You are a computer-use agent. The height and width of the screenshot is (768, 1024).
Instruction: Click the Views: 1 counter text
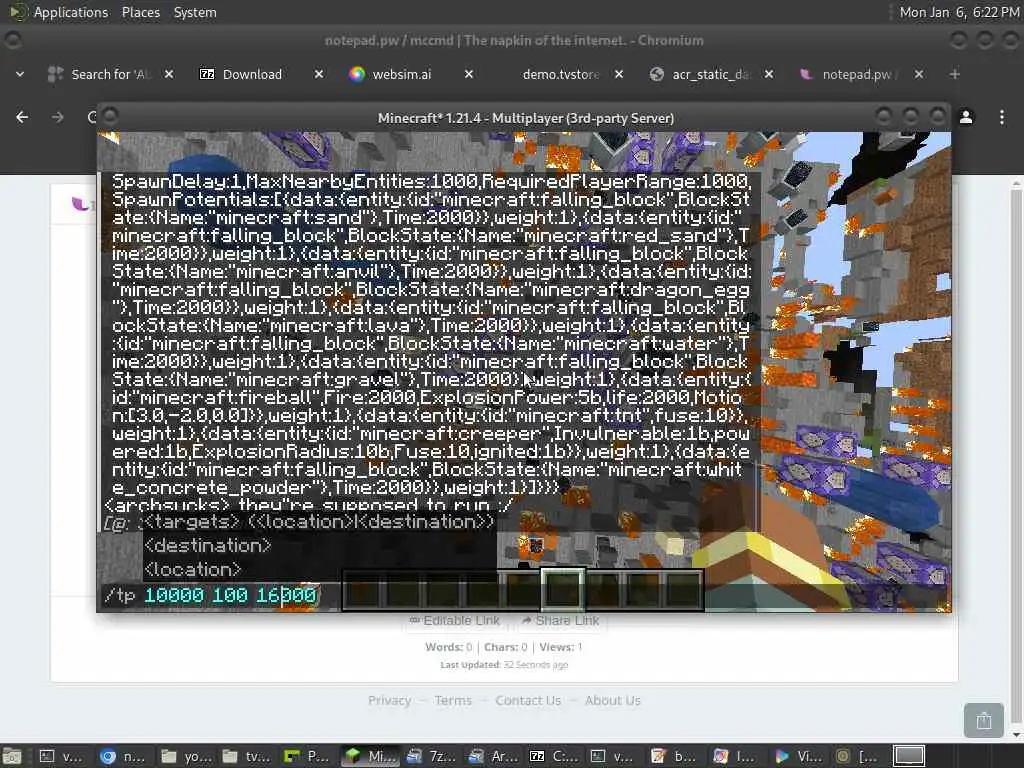point(560,647)
